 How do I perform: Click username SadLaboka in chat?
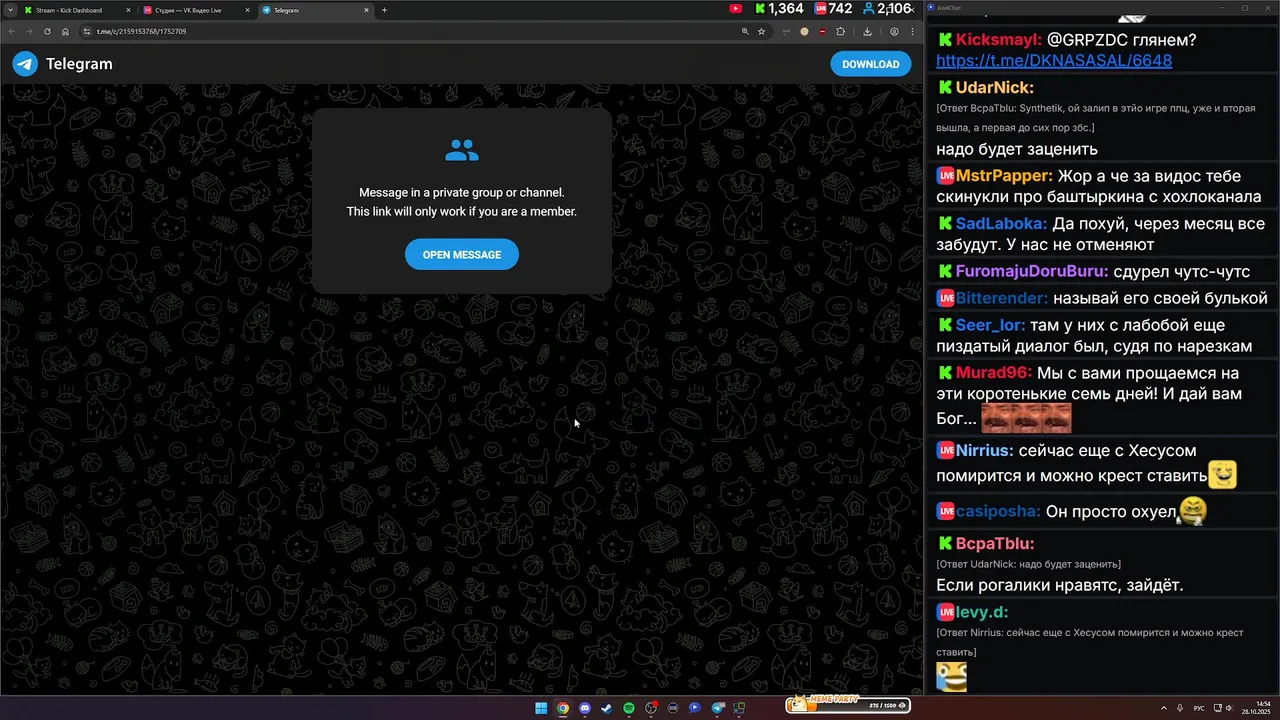[1001, 223]
